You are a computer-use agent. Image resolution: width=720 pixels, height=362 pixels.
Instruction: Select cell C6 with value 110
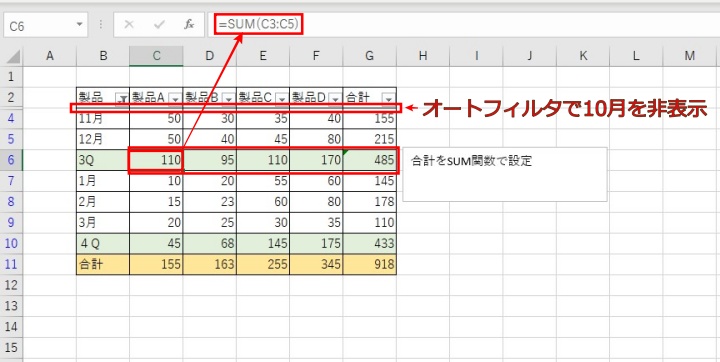point(156,160)
